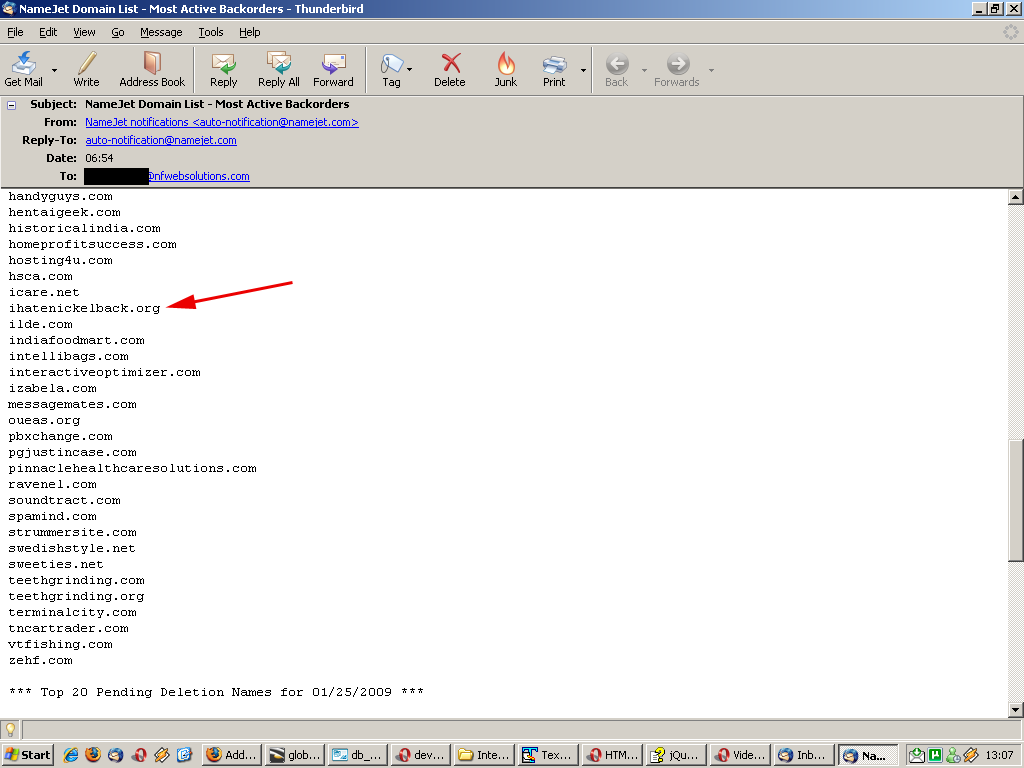
Task: Open the View menu
Action: click(84, 32)
